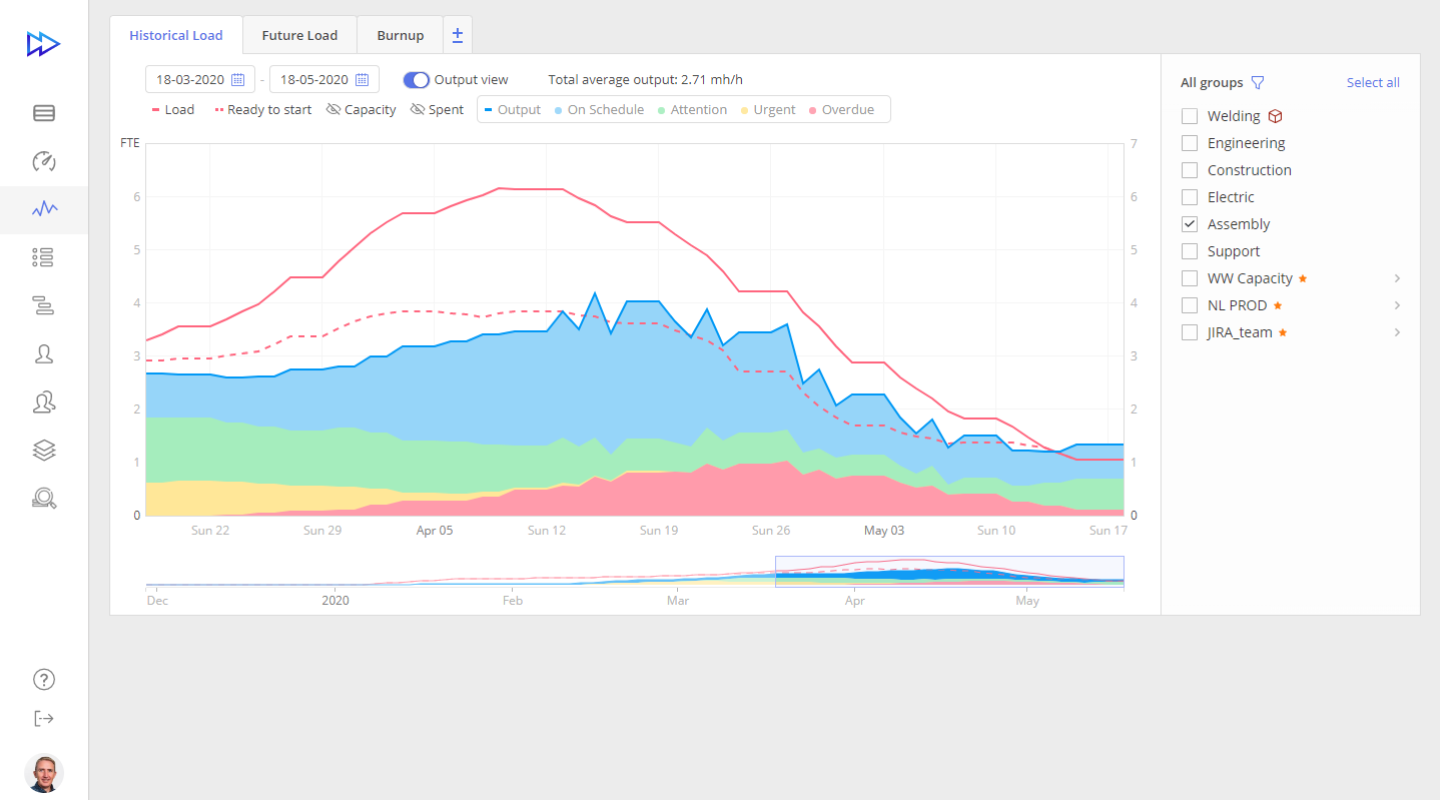Open the Gantt timeline sidebar icon
Viewport: 1440px width, 800px height.
(43, 306)
